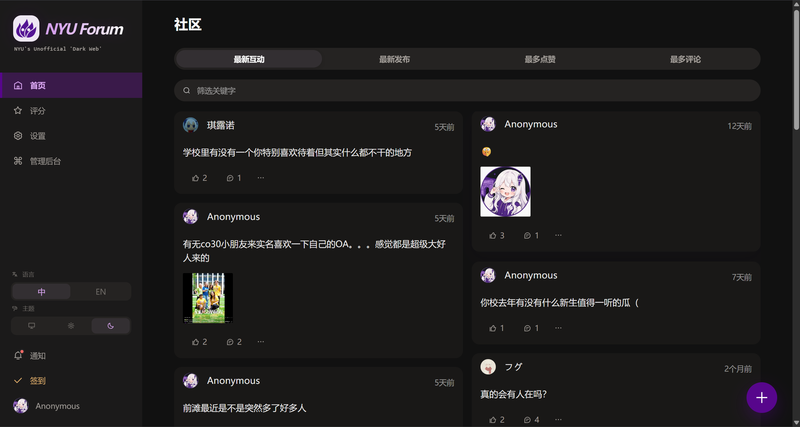Click the purple plus new post button
The image size is (800, 427).
761,397
